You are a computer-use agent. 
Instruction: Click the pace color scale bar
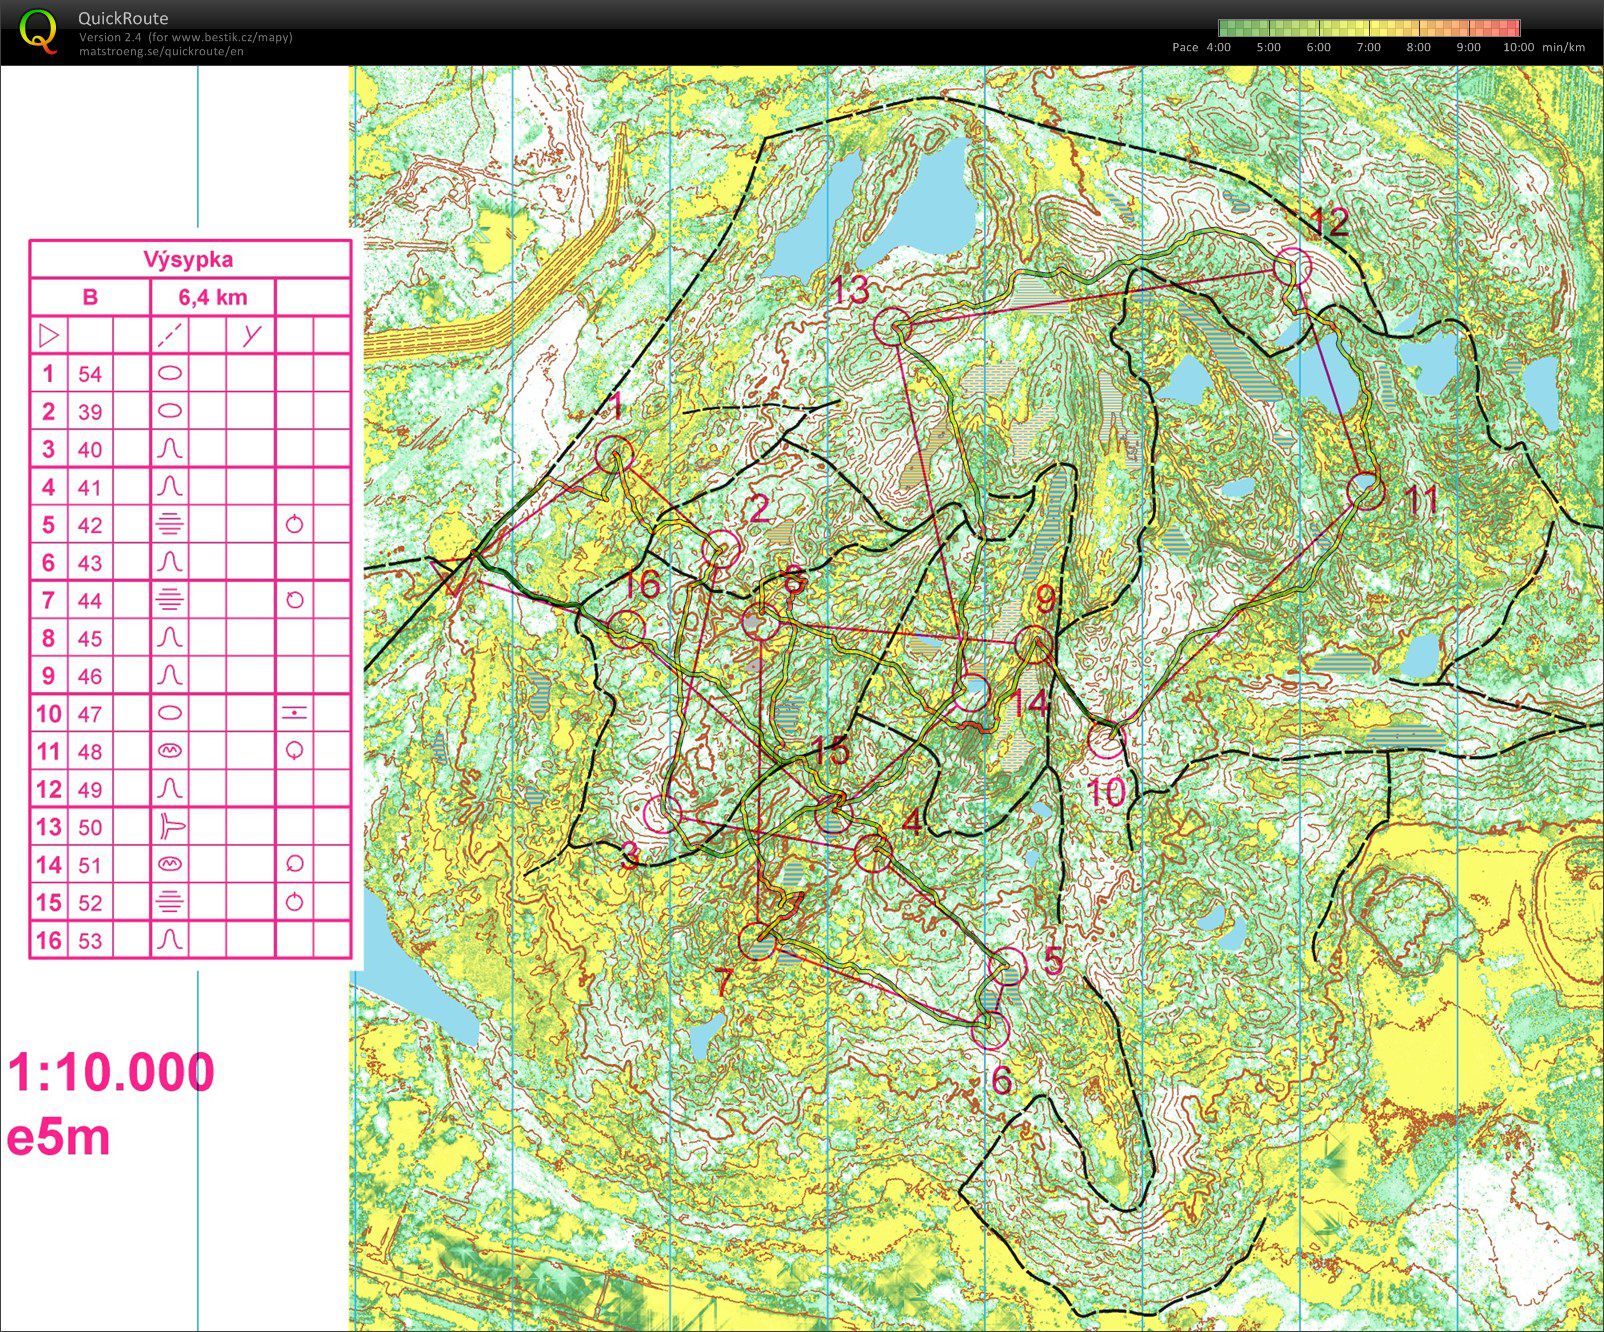(1369, 28)
